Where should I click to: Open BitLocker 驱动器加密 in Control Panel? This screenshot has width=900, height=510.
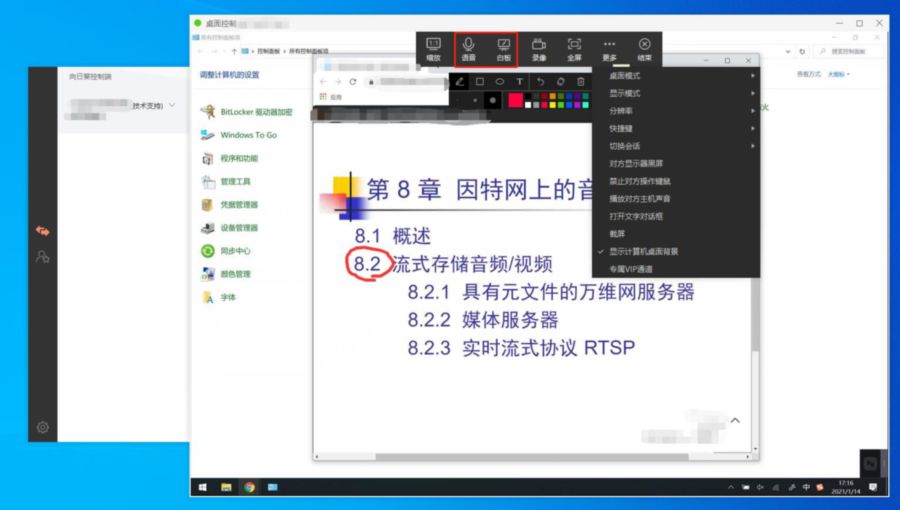point(247,112)
